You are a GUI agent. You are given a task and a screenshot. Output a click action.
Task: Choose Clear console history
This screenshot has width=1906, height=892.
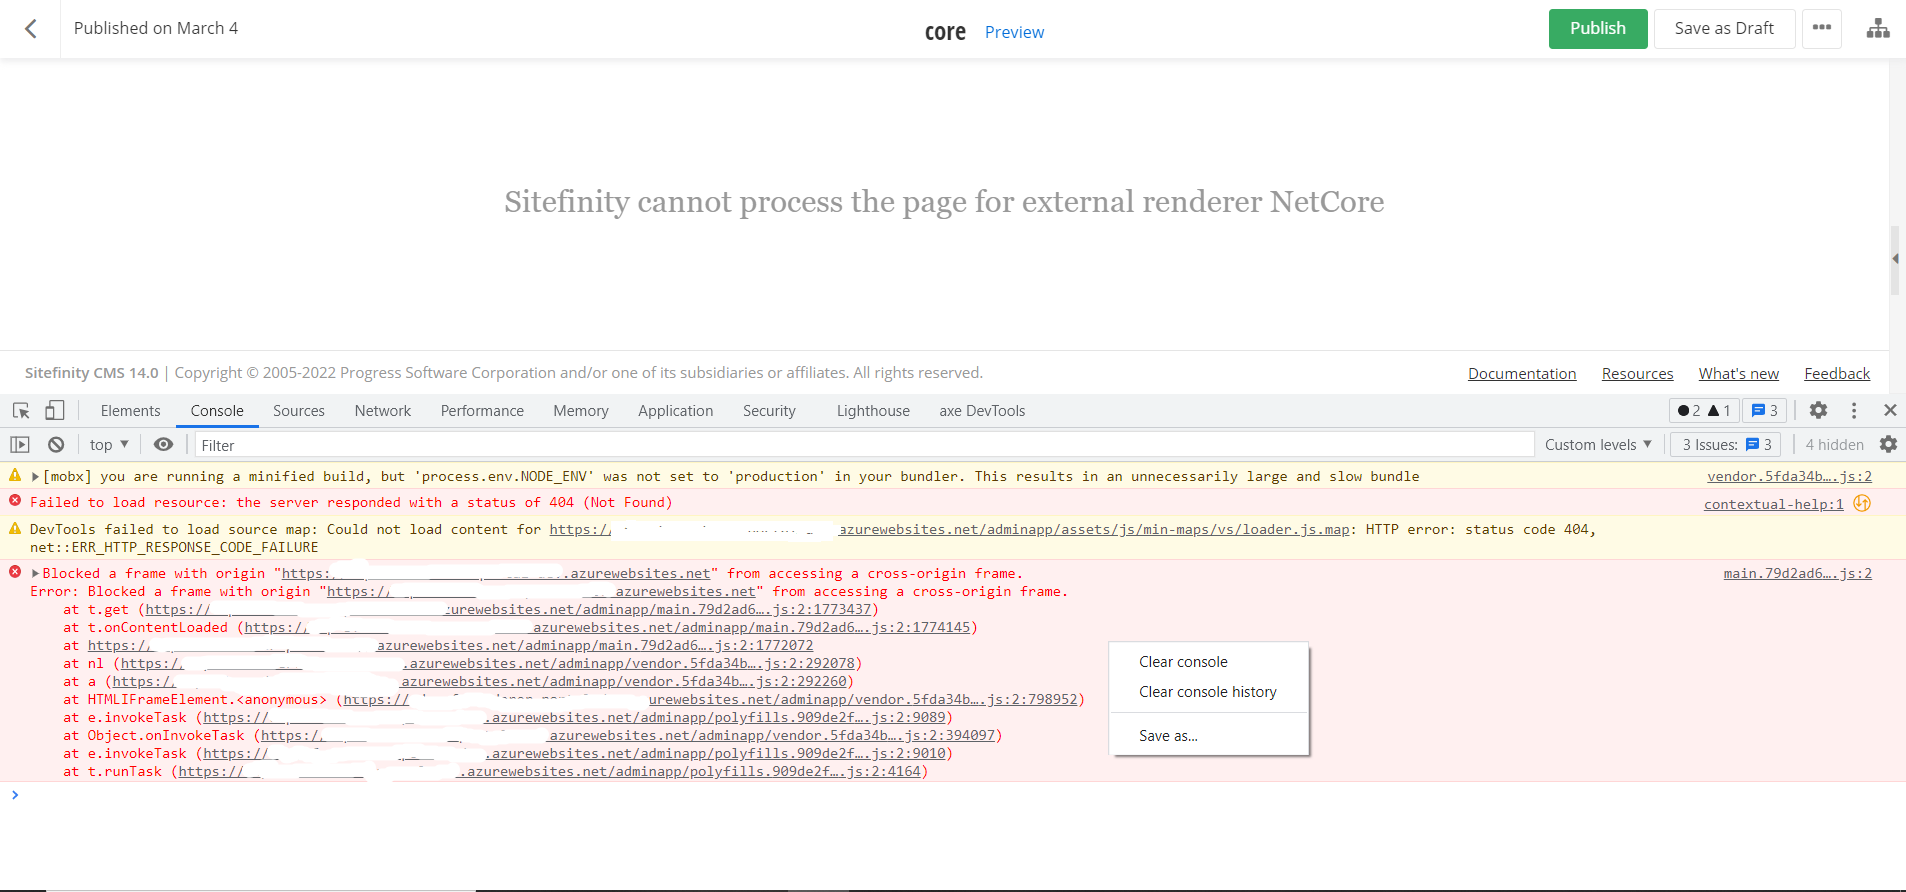pos(1209,692)
